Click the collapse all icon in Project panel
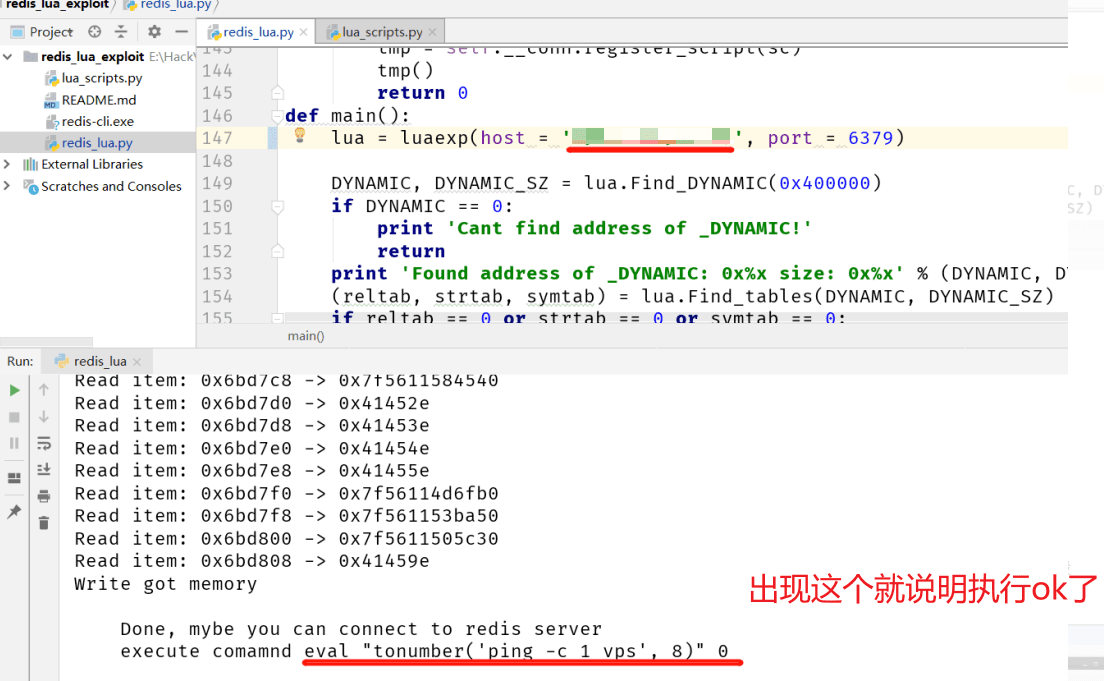The image size is (1111, 681). tap(121, 32)
